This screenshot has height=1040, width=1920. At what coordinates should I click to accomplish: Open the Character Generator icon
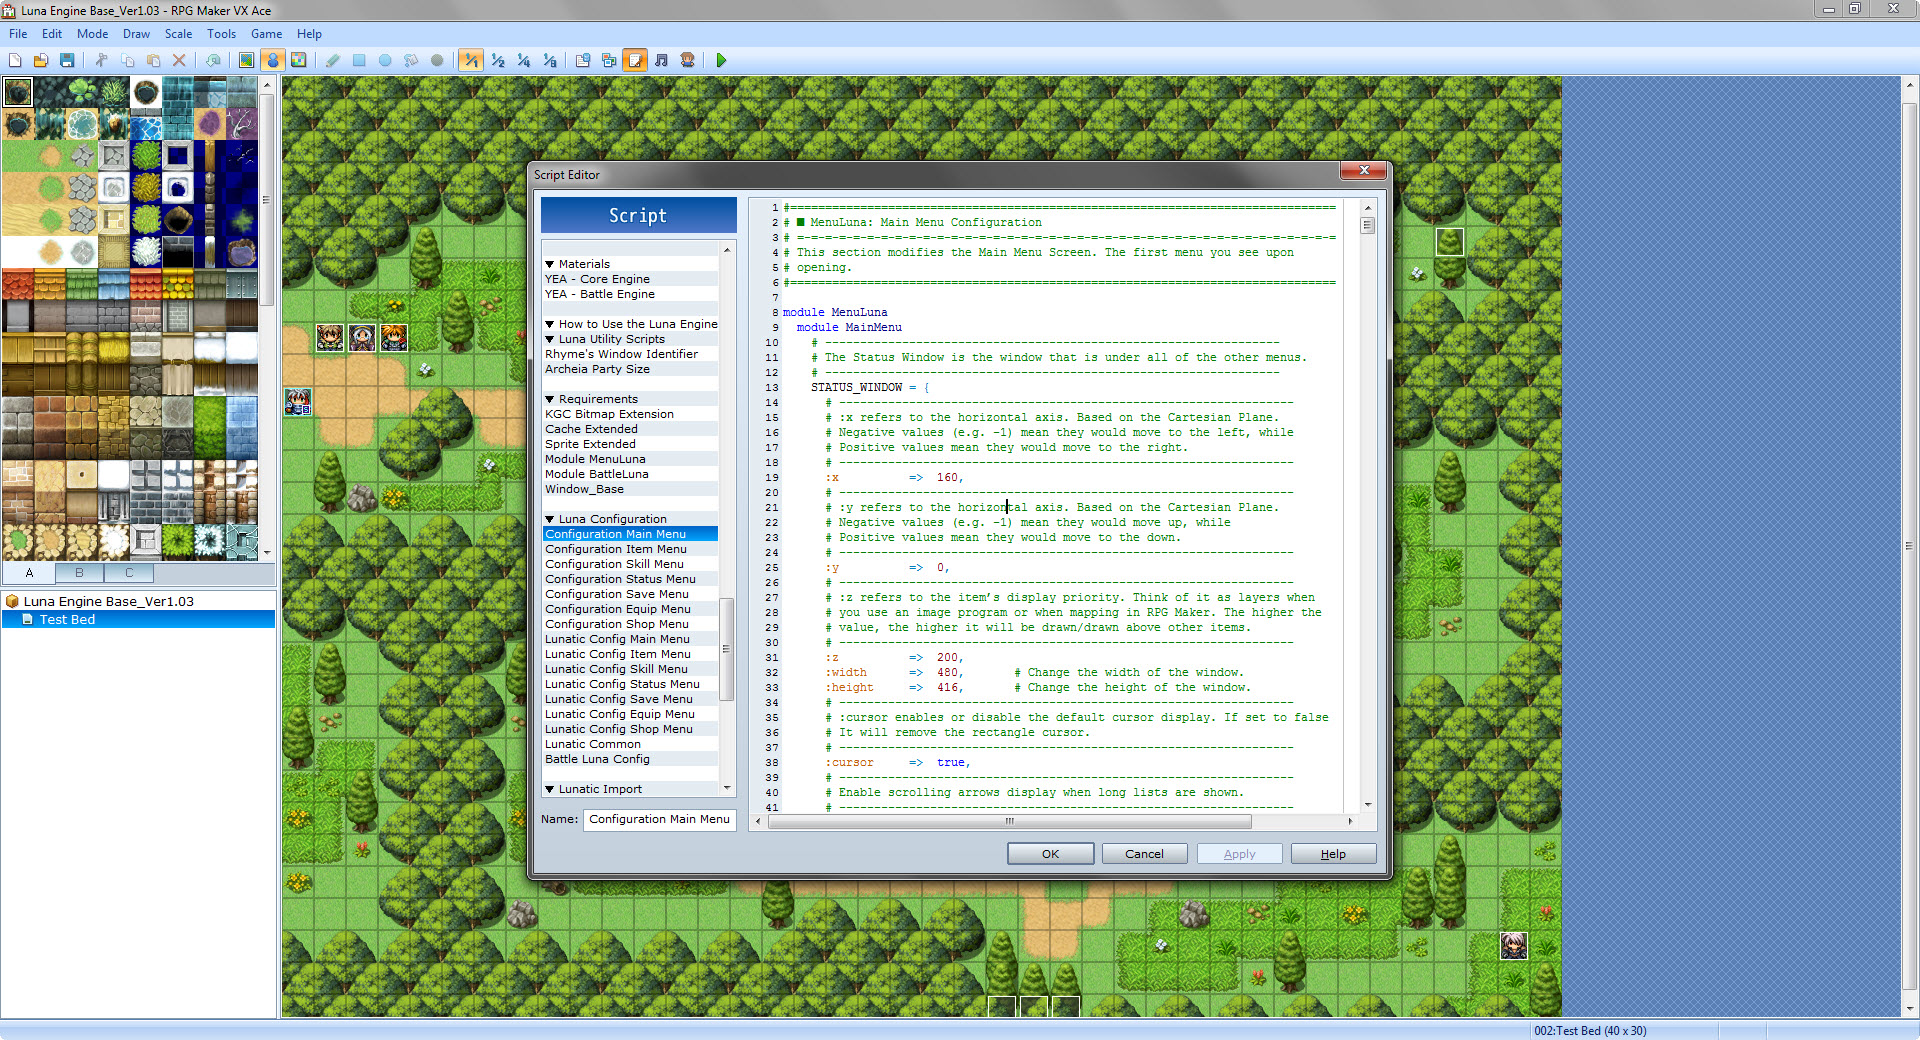coord(687,60)
